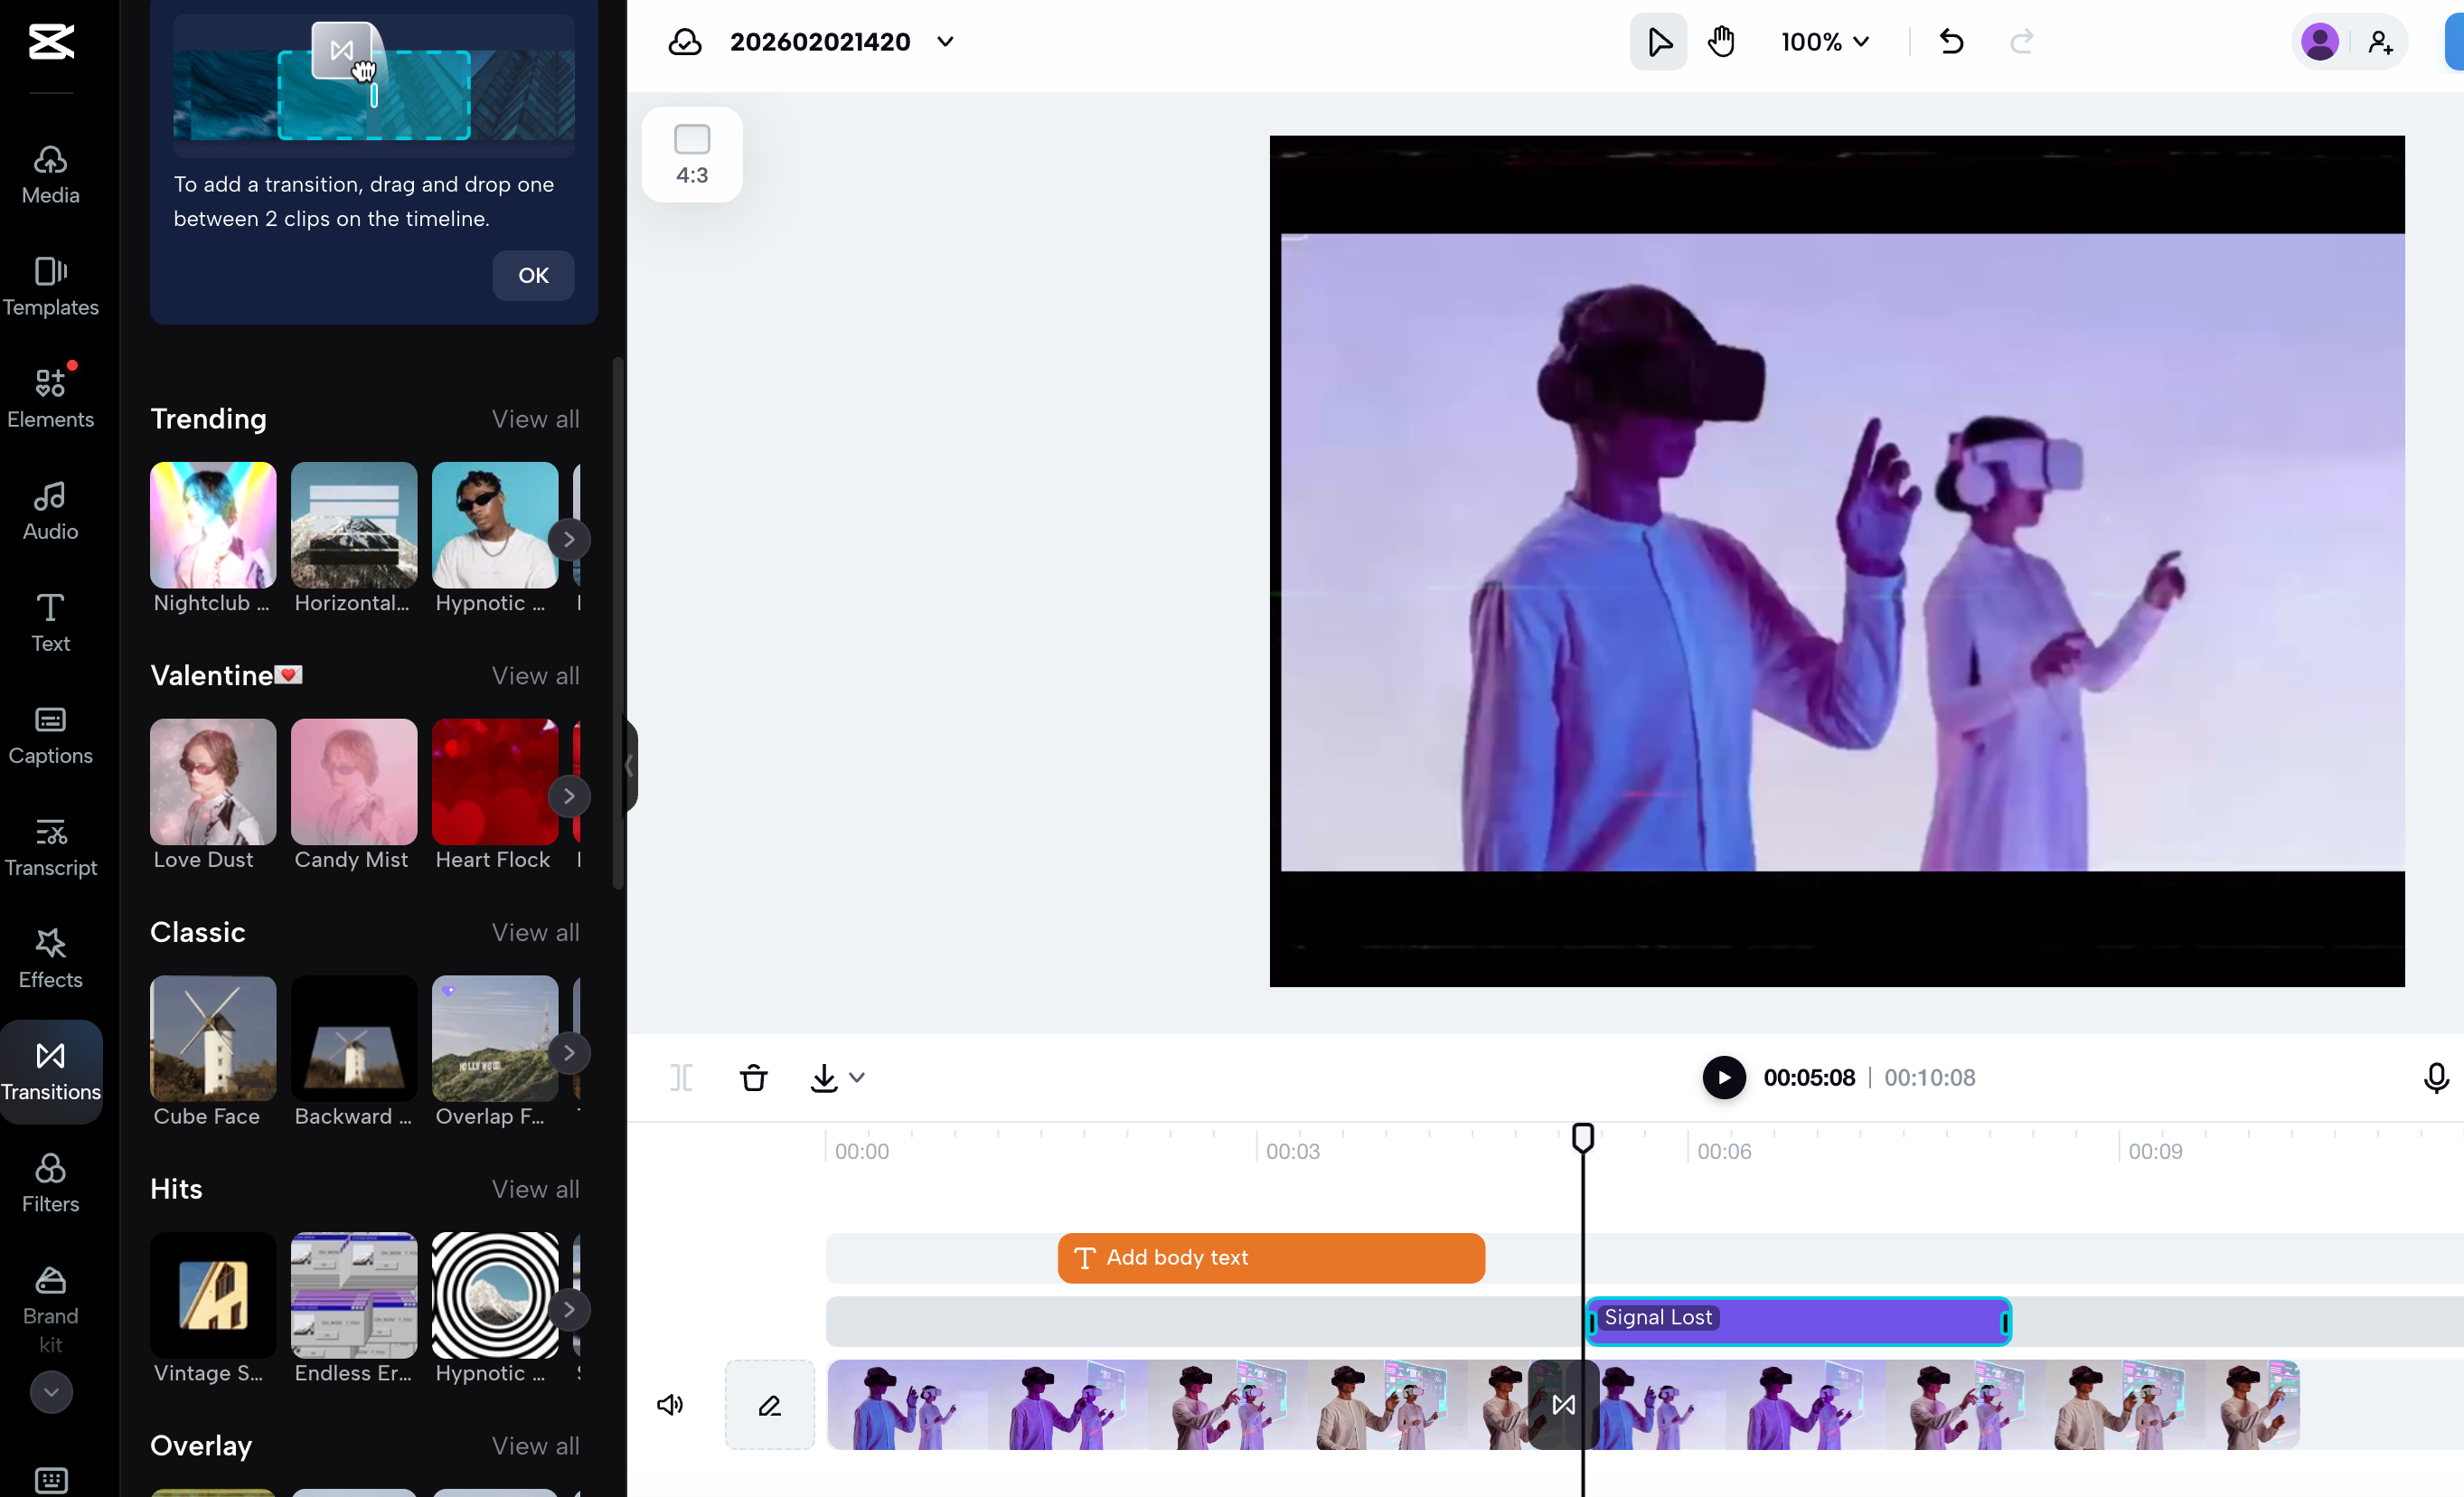Check the 4:3 aspect ratio checkbox
The image size is (2464, 1497).
pyautogui.click(x=691, y=139)
